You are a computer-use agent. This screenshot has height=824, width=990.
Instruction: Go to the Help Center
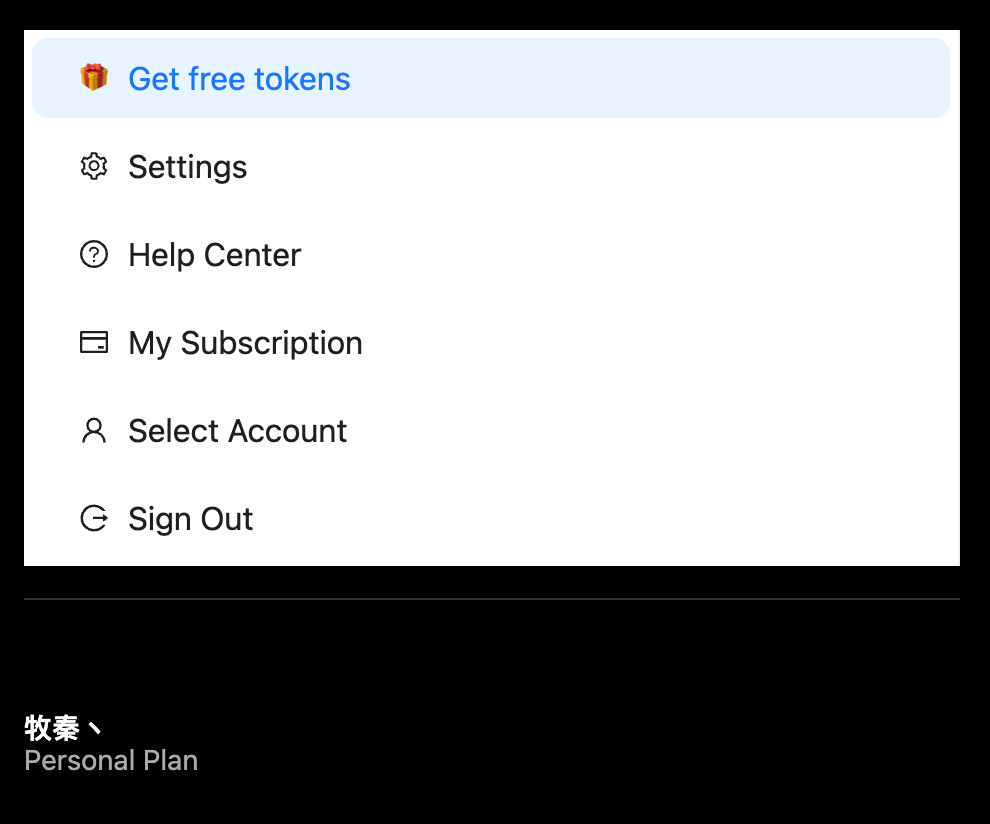(214, 255)
